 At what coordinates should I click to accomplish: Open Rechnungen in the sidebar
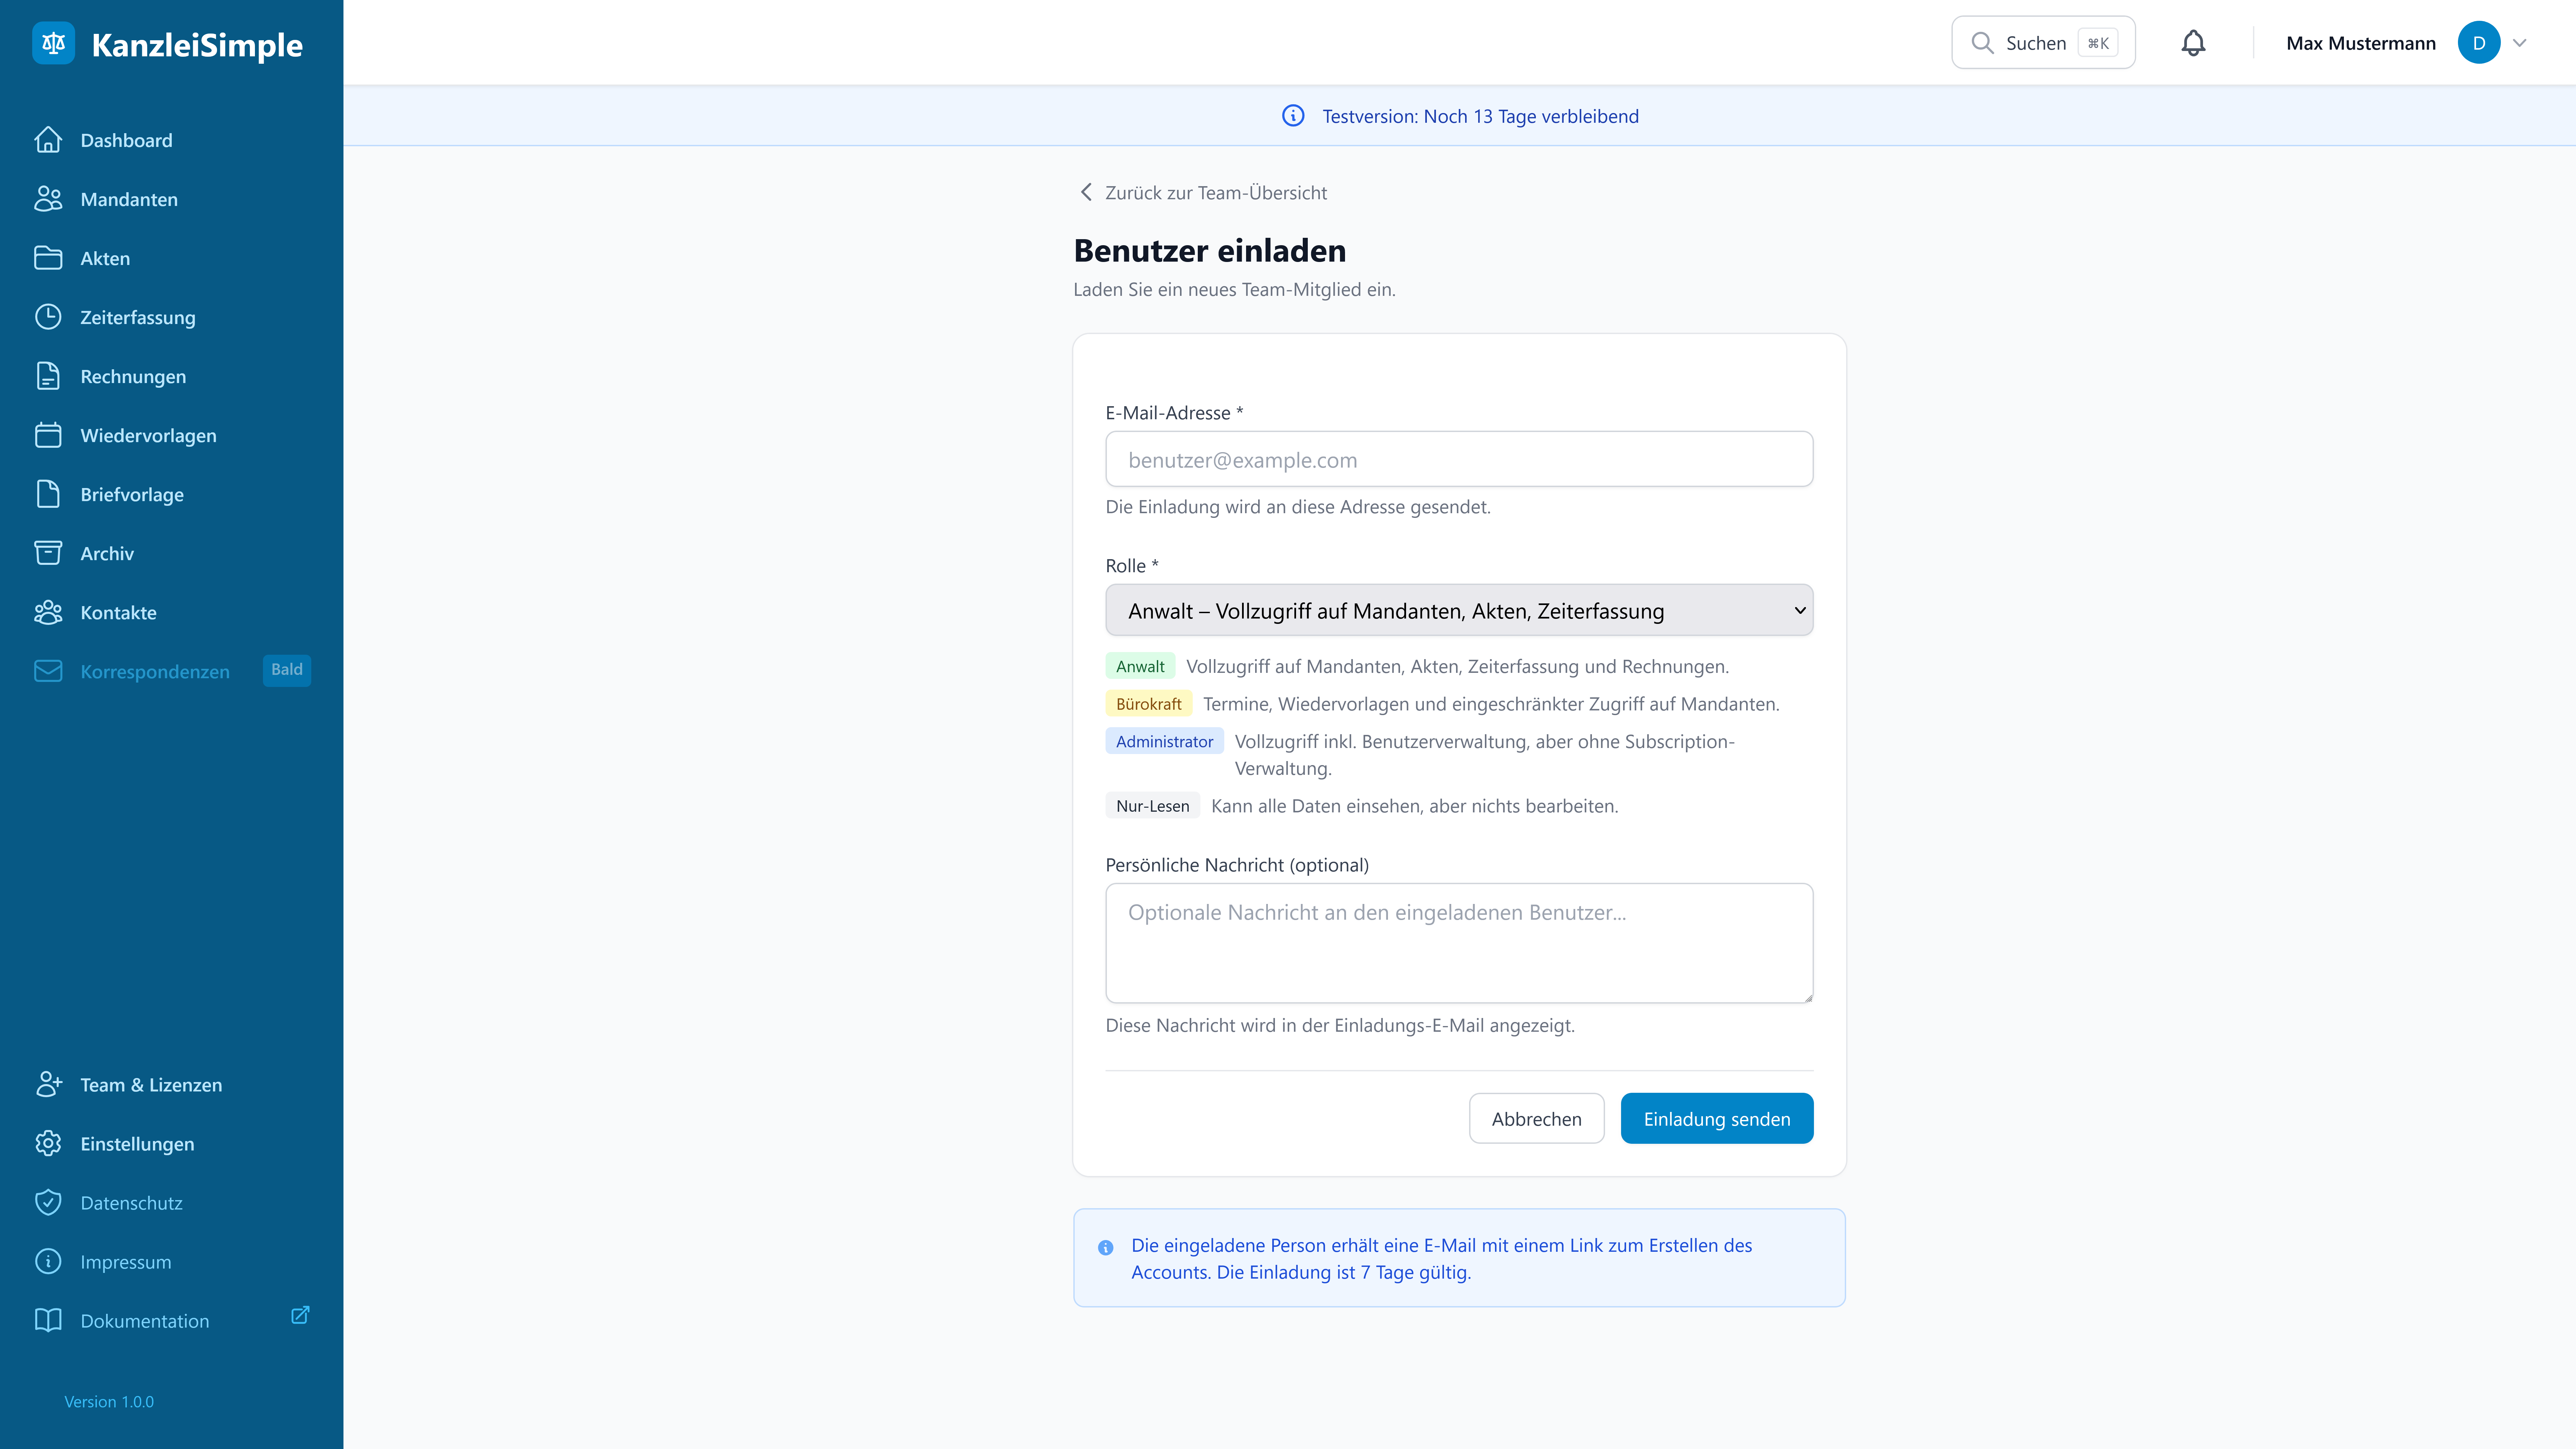coord(133,376)
